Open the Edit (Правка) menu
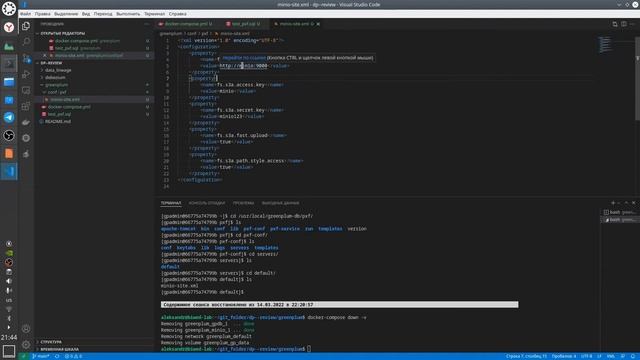This screenshot has height=360, width=640. 42,14
